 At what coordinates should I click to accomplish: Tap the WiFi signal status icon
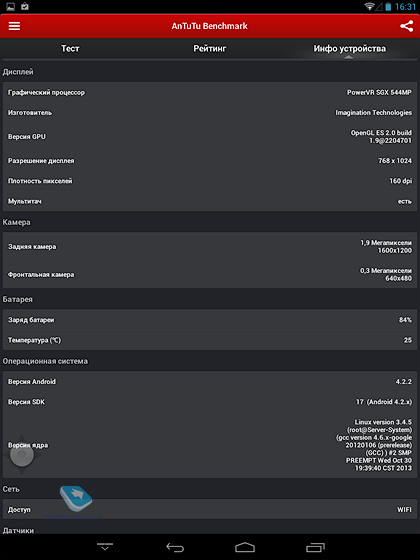(x=369, y=6)
